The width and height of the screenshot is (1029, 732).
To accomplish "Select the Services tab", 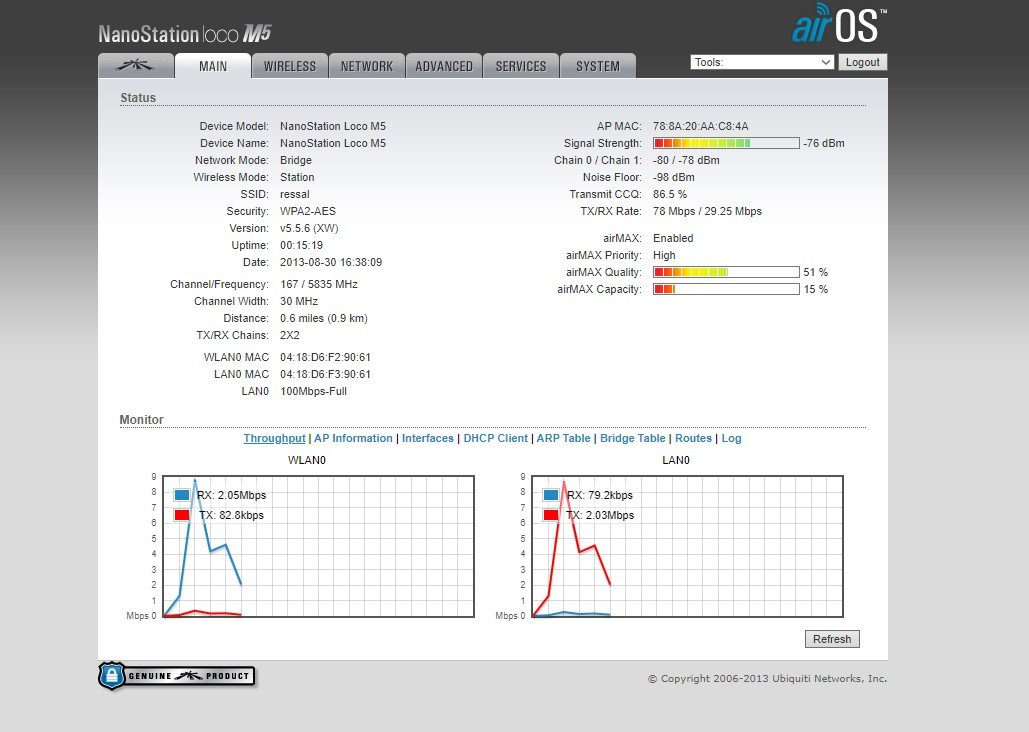I will 521,66.
